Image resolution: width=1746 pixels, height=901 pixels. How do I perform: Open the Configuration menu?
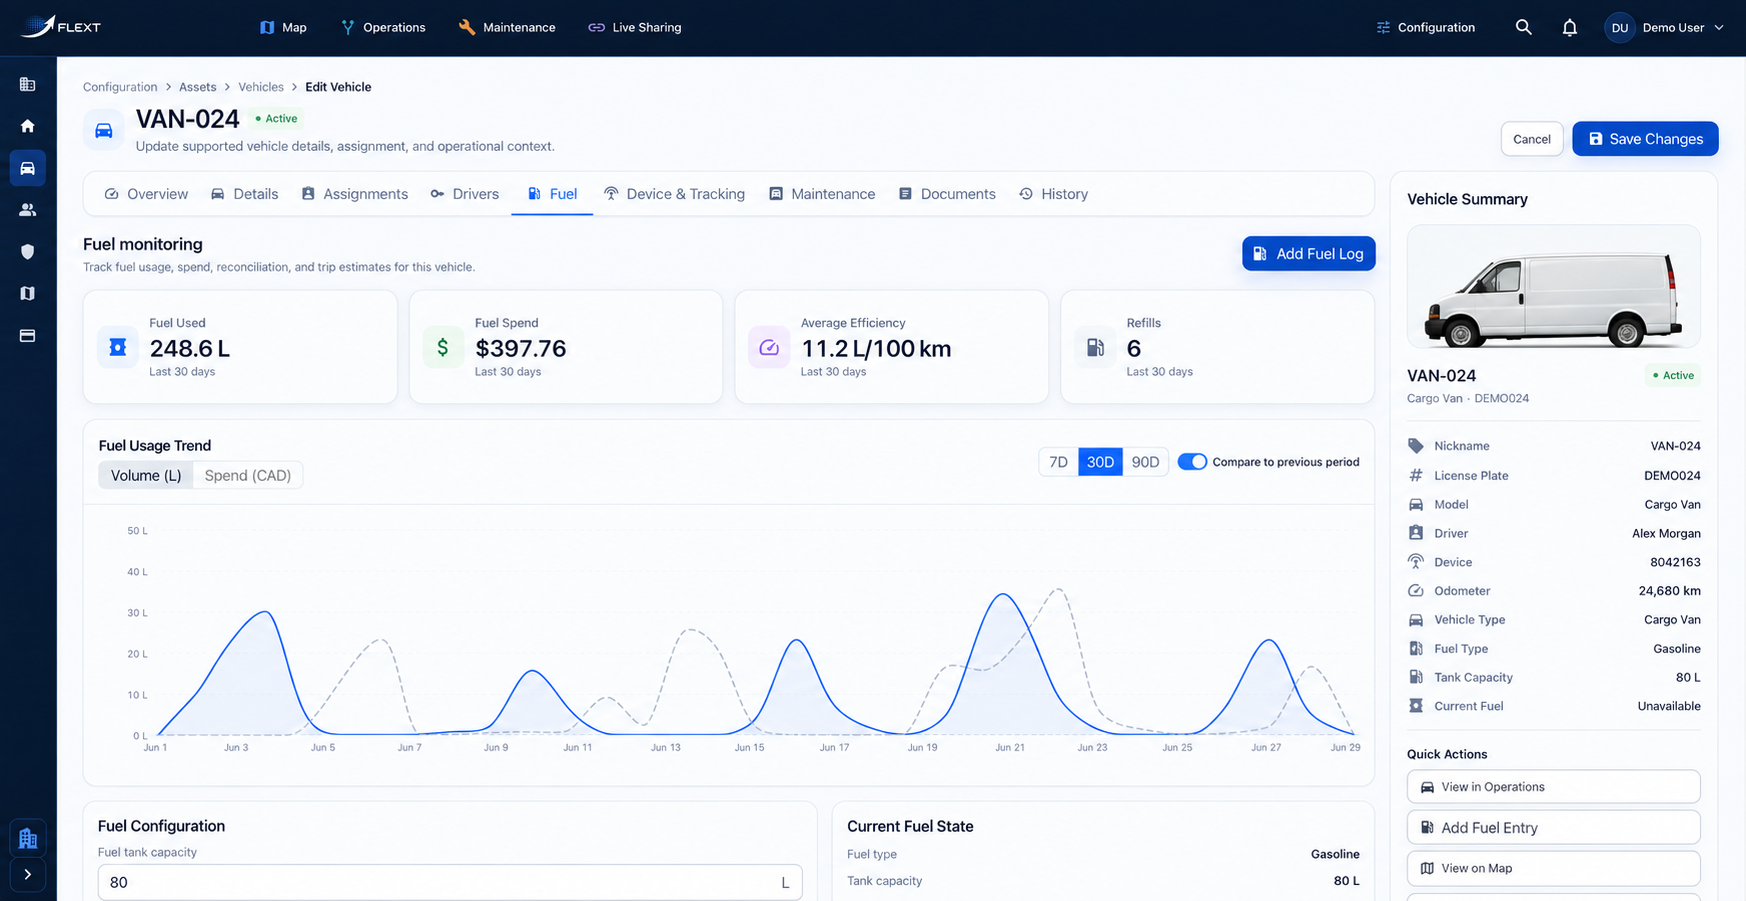coord(1426,27)
